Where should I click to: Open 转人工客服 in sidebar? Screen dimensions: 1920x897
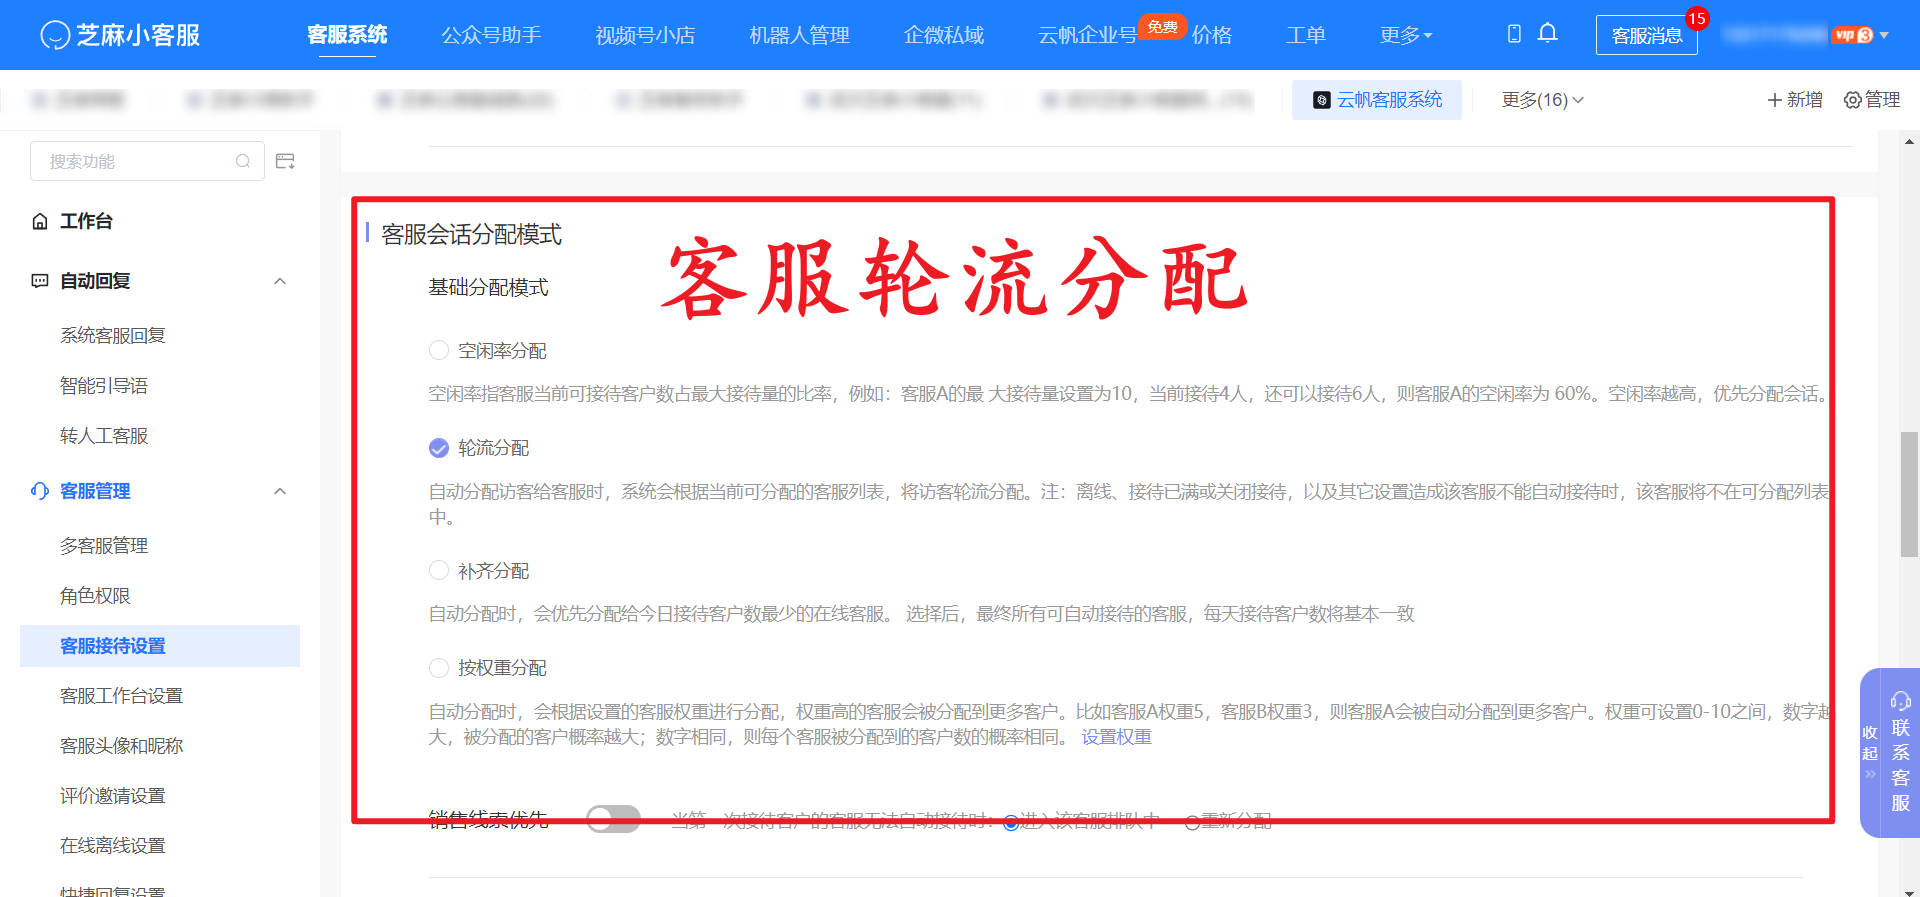pyautogui.click(x=104, y=435)
